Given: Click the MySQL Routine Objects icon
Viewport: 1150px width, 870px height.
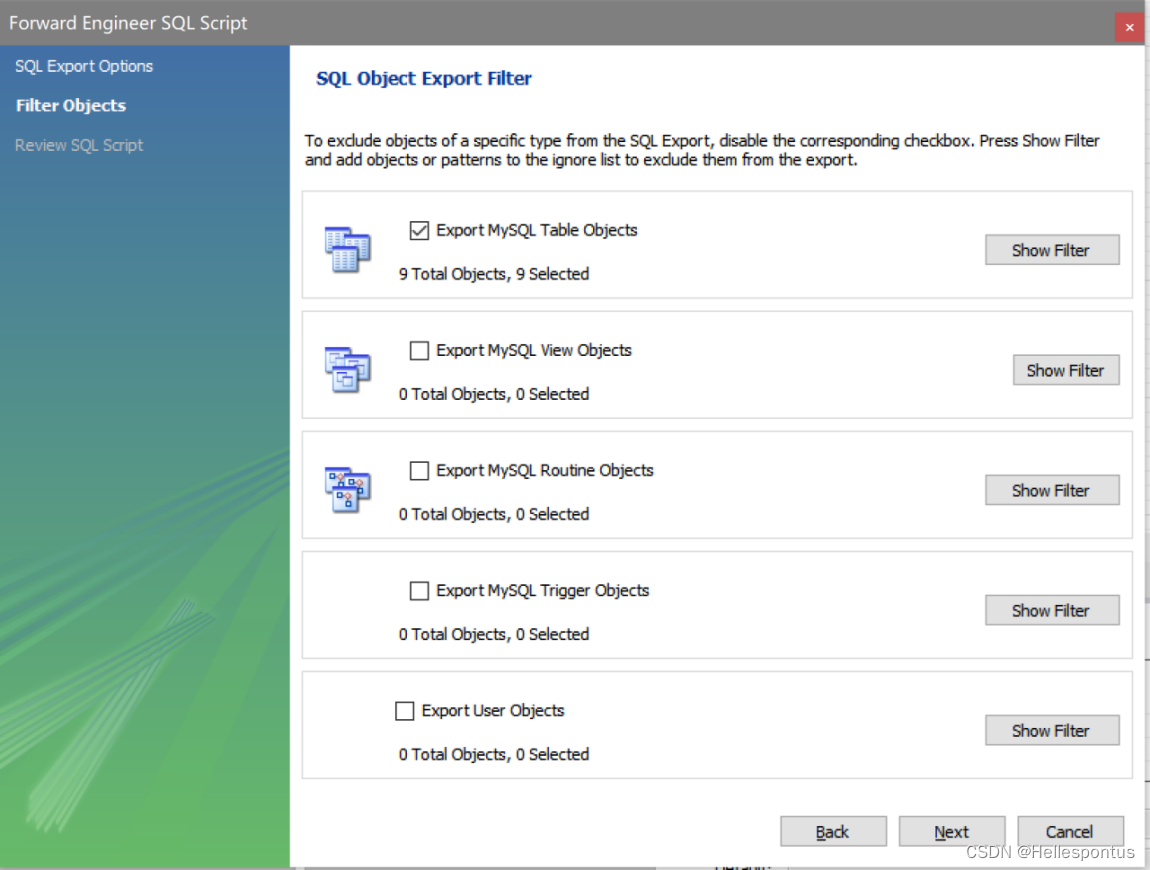Looking at the screenshot, I should coord(348,490).
